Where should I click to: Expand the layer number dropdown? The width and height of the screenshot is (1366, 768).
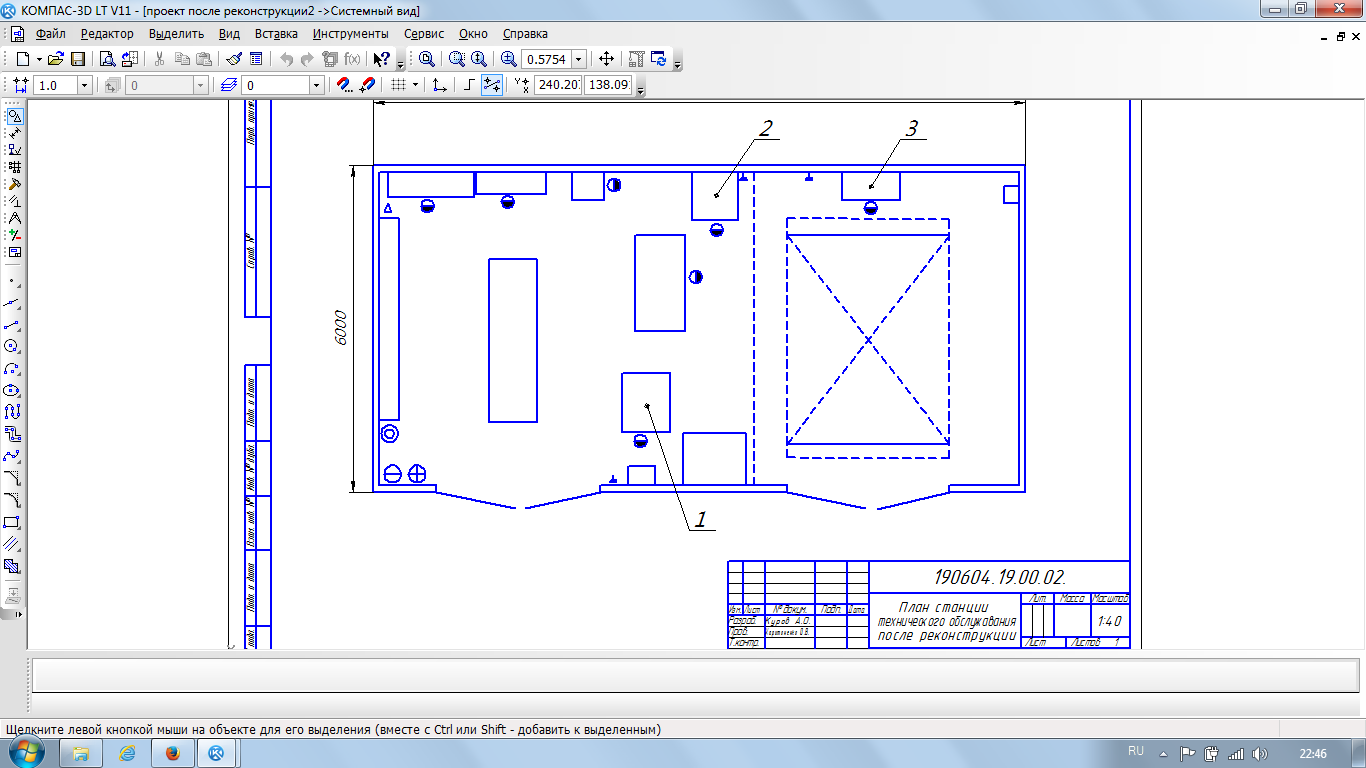317,86
